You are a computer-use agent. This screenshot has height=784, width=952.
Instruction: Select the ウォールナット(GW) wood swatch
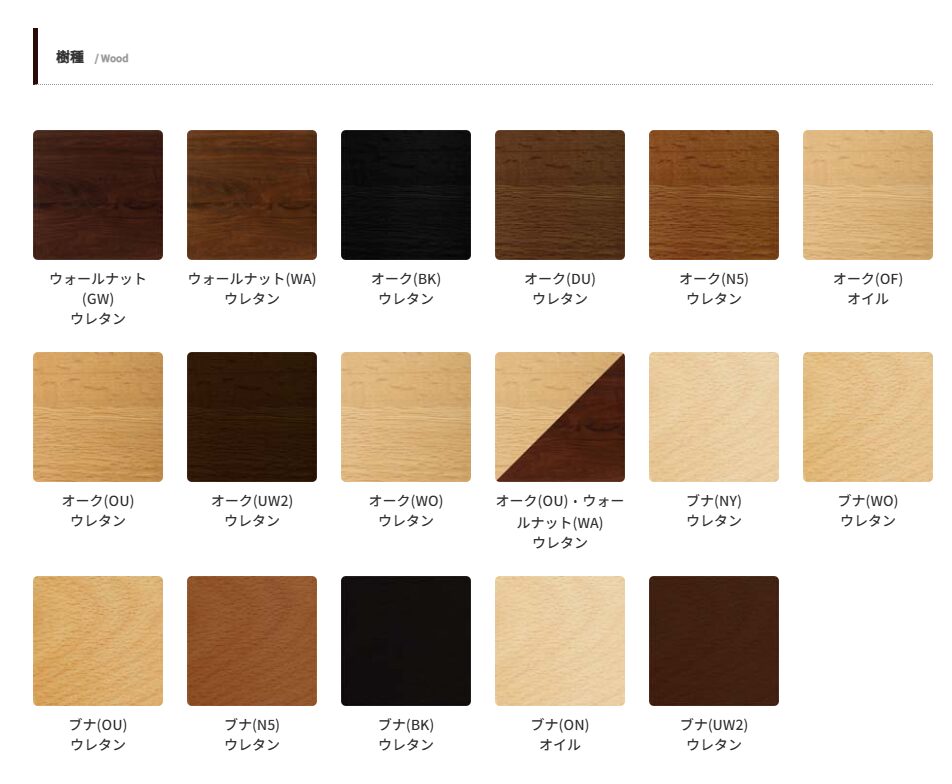pos(98,195)
